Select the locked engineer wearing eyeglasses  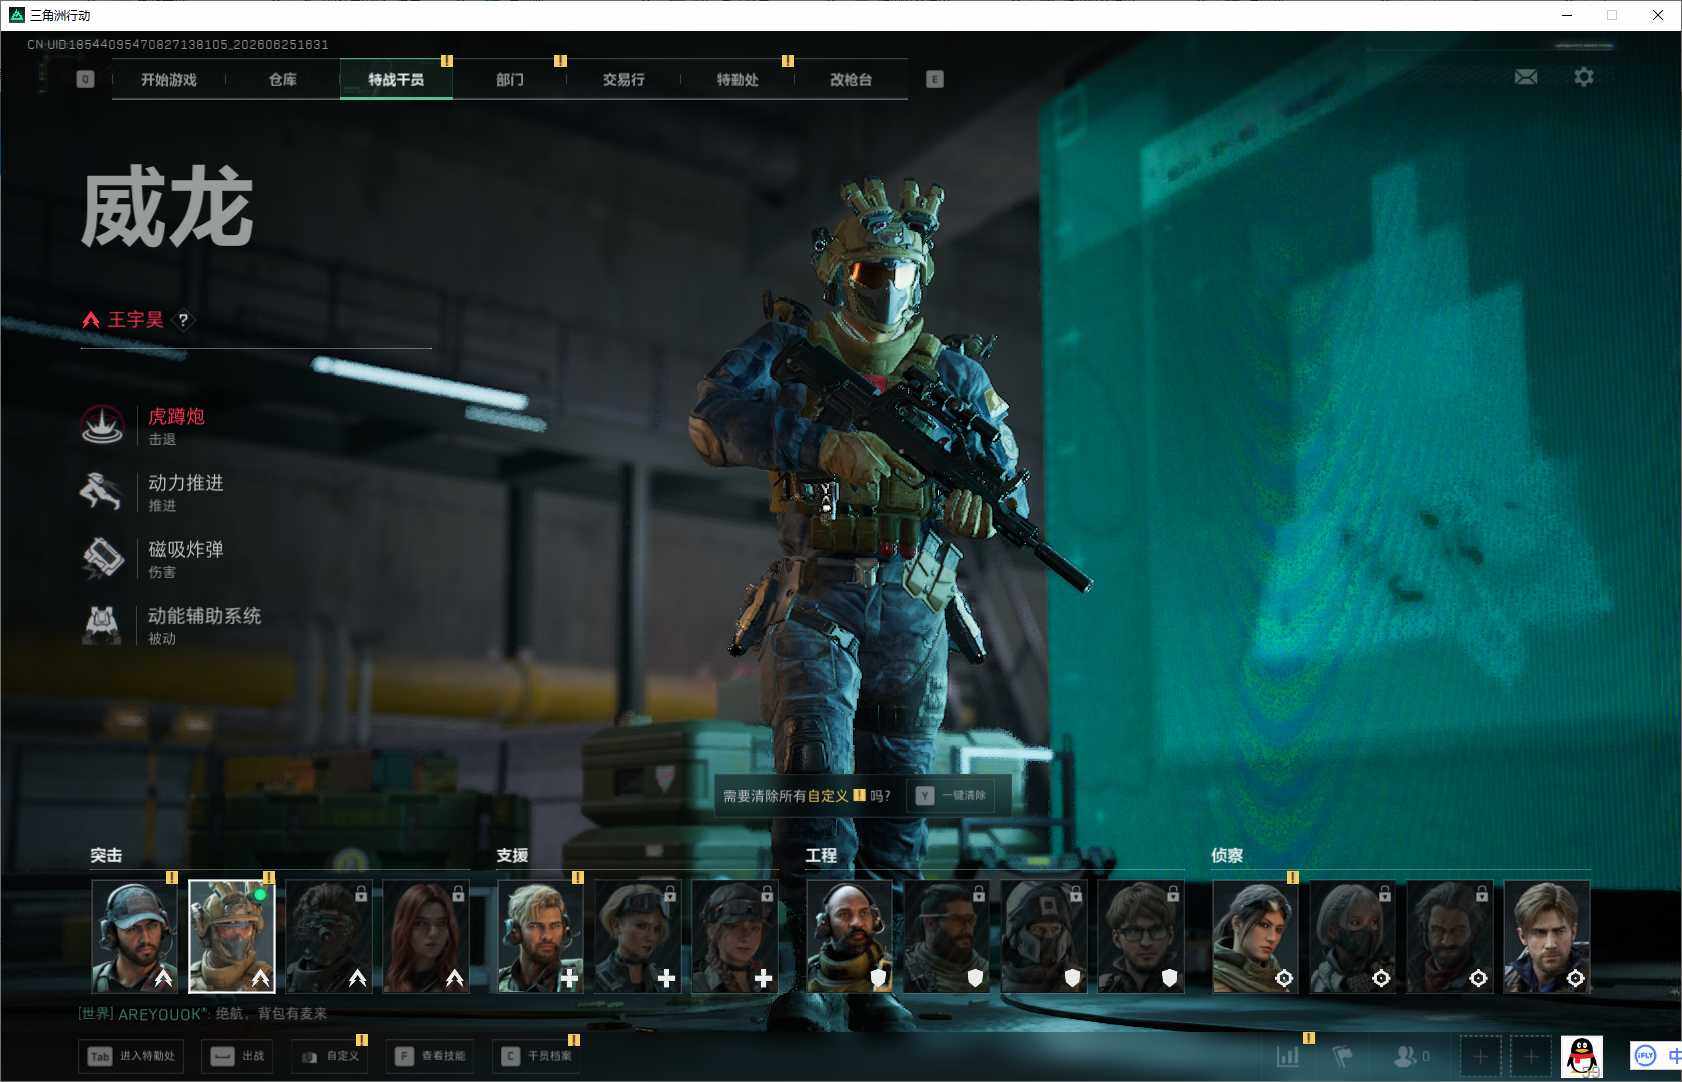1141,936
